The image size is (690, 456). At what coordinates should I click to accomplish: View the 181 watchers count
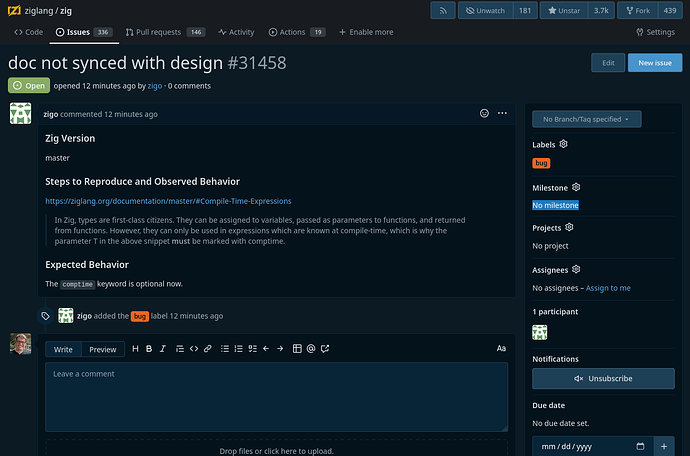(x=525, y=11)
